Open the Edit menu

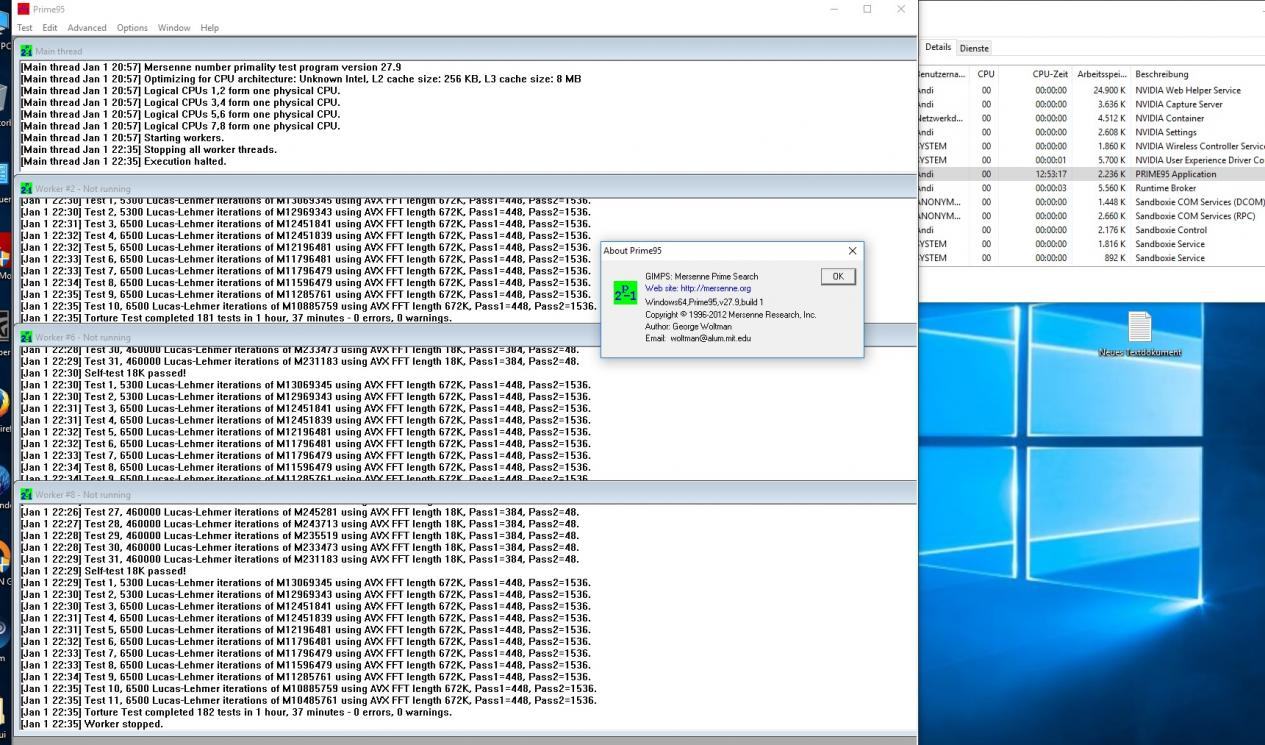(50, 28)
